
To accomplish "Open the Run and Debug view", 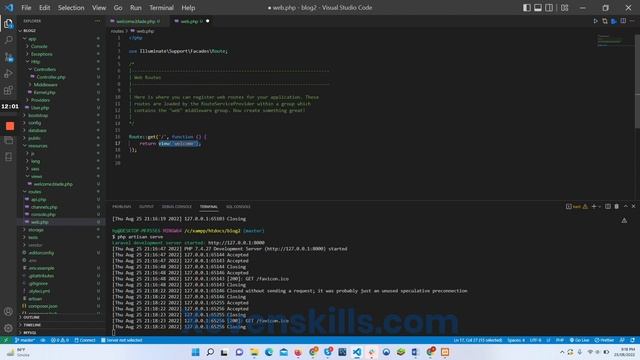I will (8, 74).
